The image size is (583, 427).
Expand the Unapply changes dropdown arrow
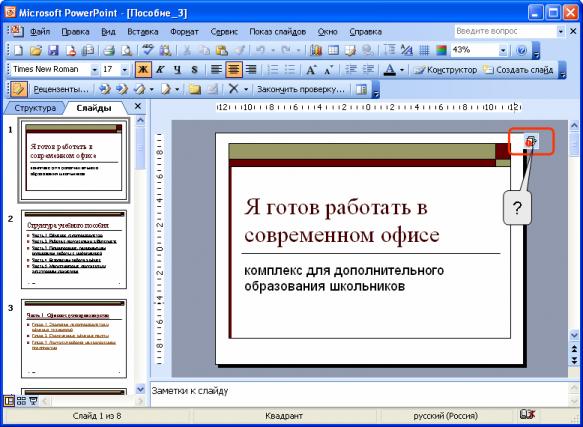(177, 89)
